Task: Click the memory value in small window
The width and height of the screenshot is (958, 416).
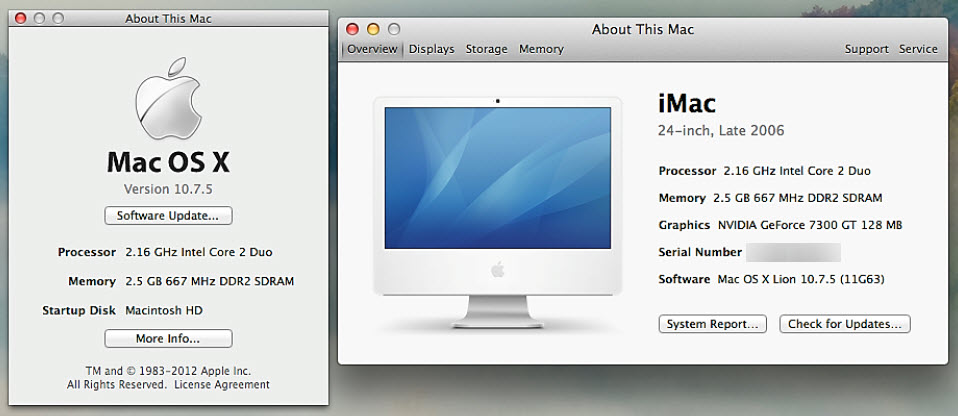Action: click(x=210, y=281)
